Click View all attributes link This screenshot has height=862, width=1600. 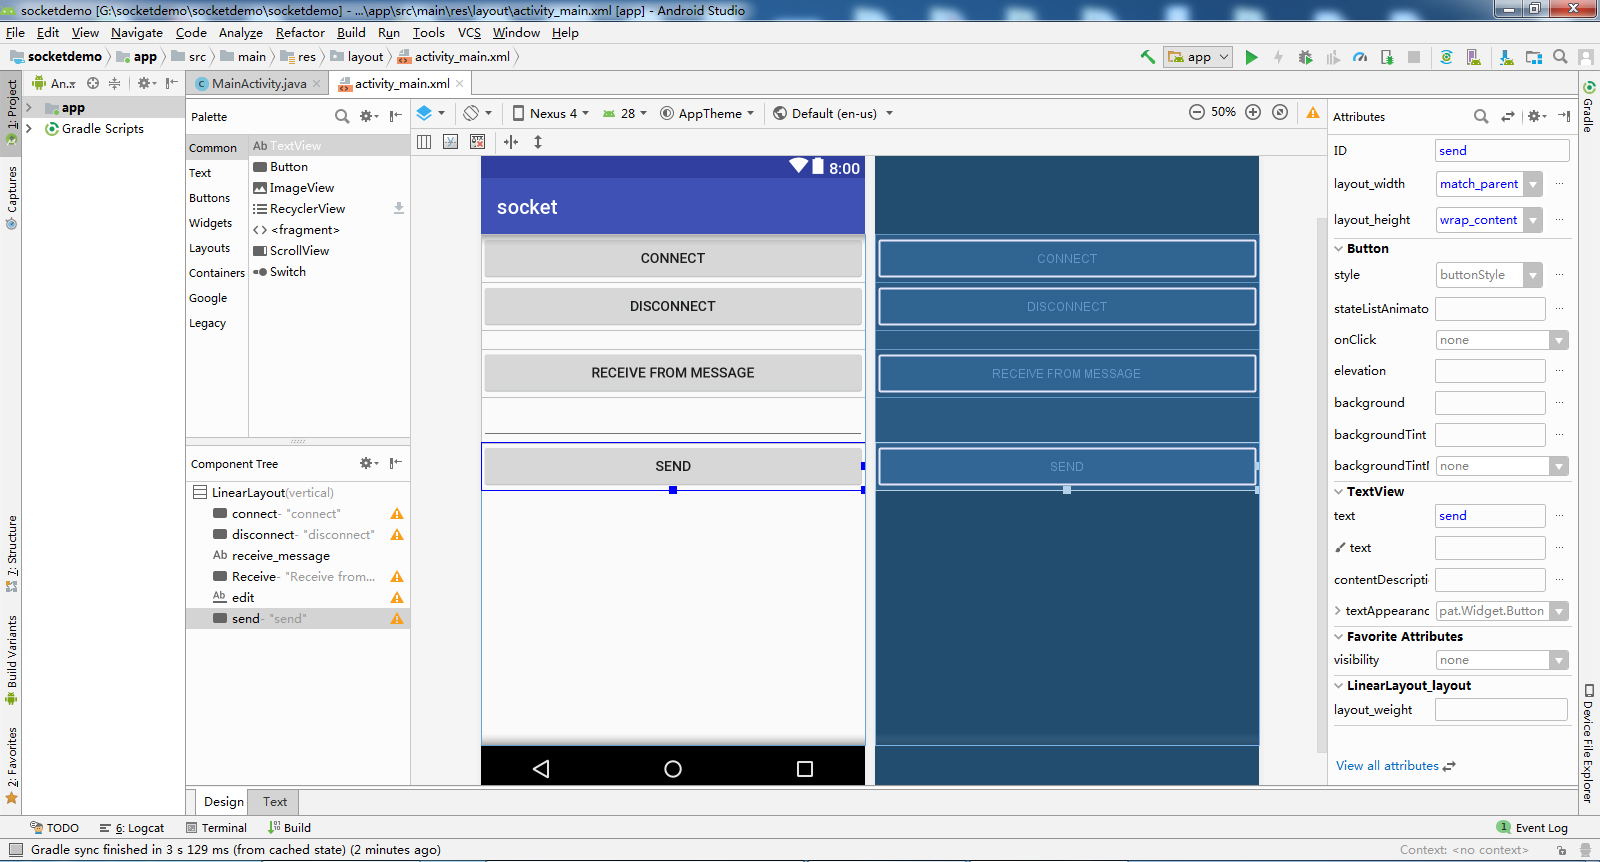tap(1387, 766)
